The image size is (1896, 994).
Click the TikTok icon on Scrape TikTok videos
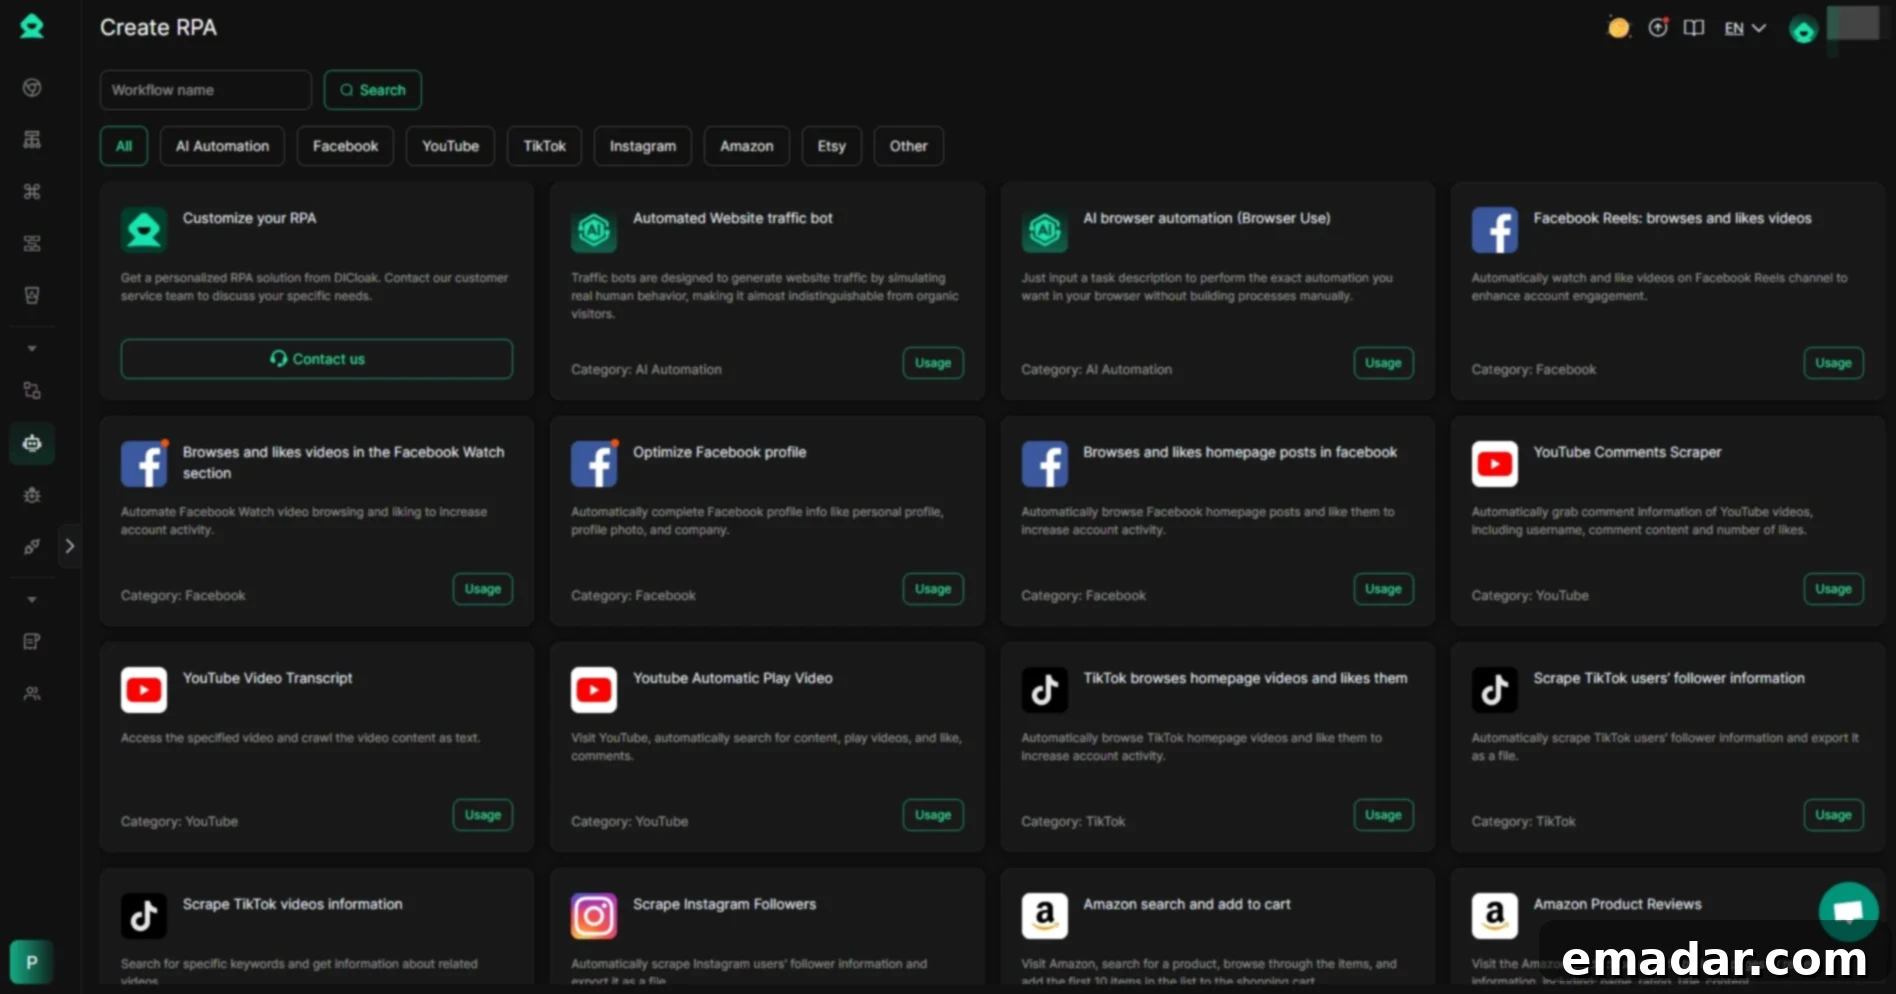144,916
